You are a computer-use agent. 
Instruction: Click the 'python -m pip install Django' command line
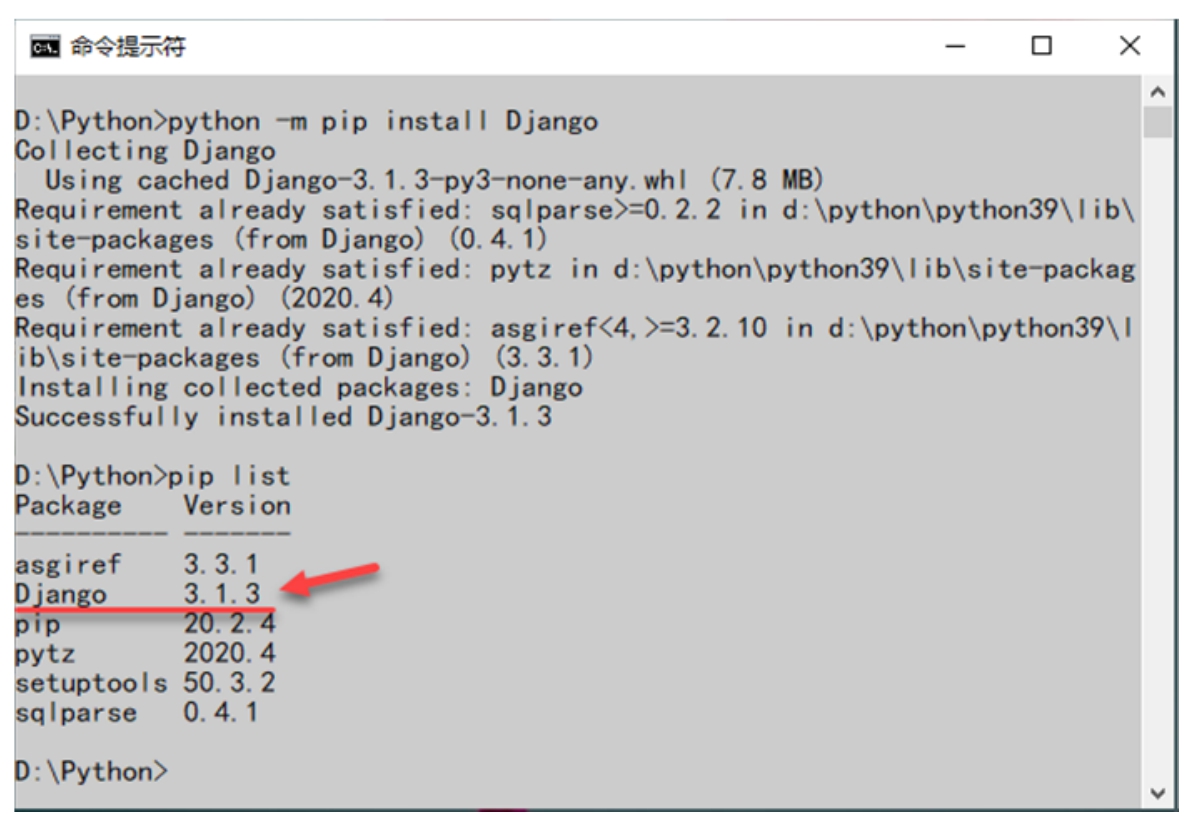(x=307, y=121)
